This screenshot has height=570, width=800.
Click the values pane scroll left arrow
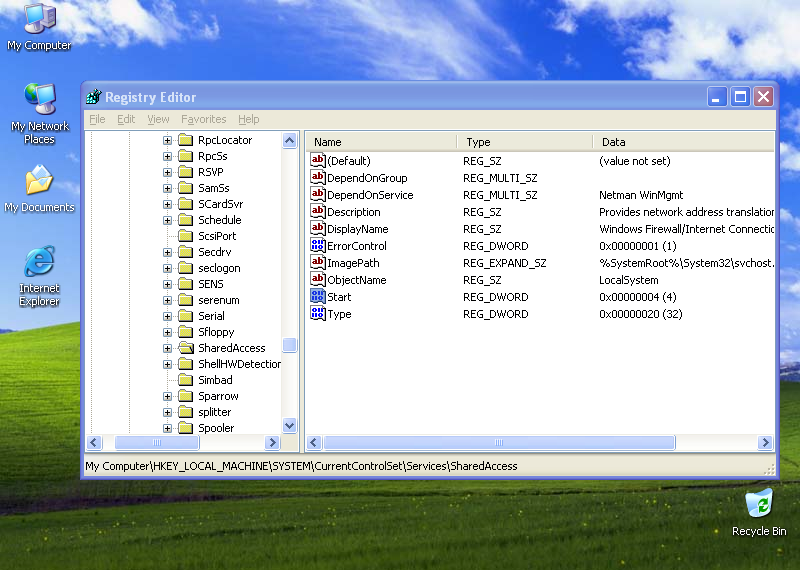[314, 442]
